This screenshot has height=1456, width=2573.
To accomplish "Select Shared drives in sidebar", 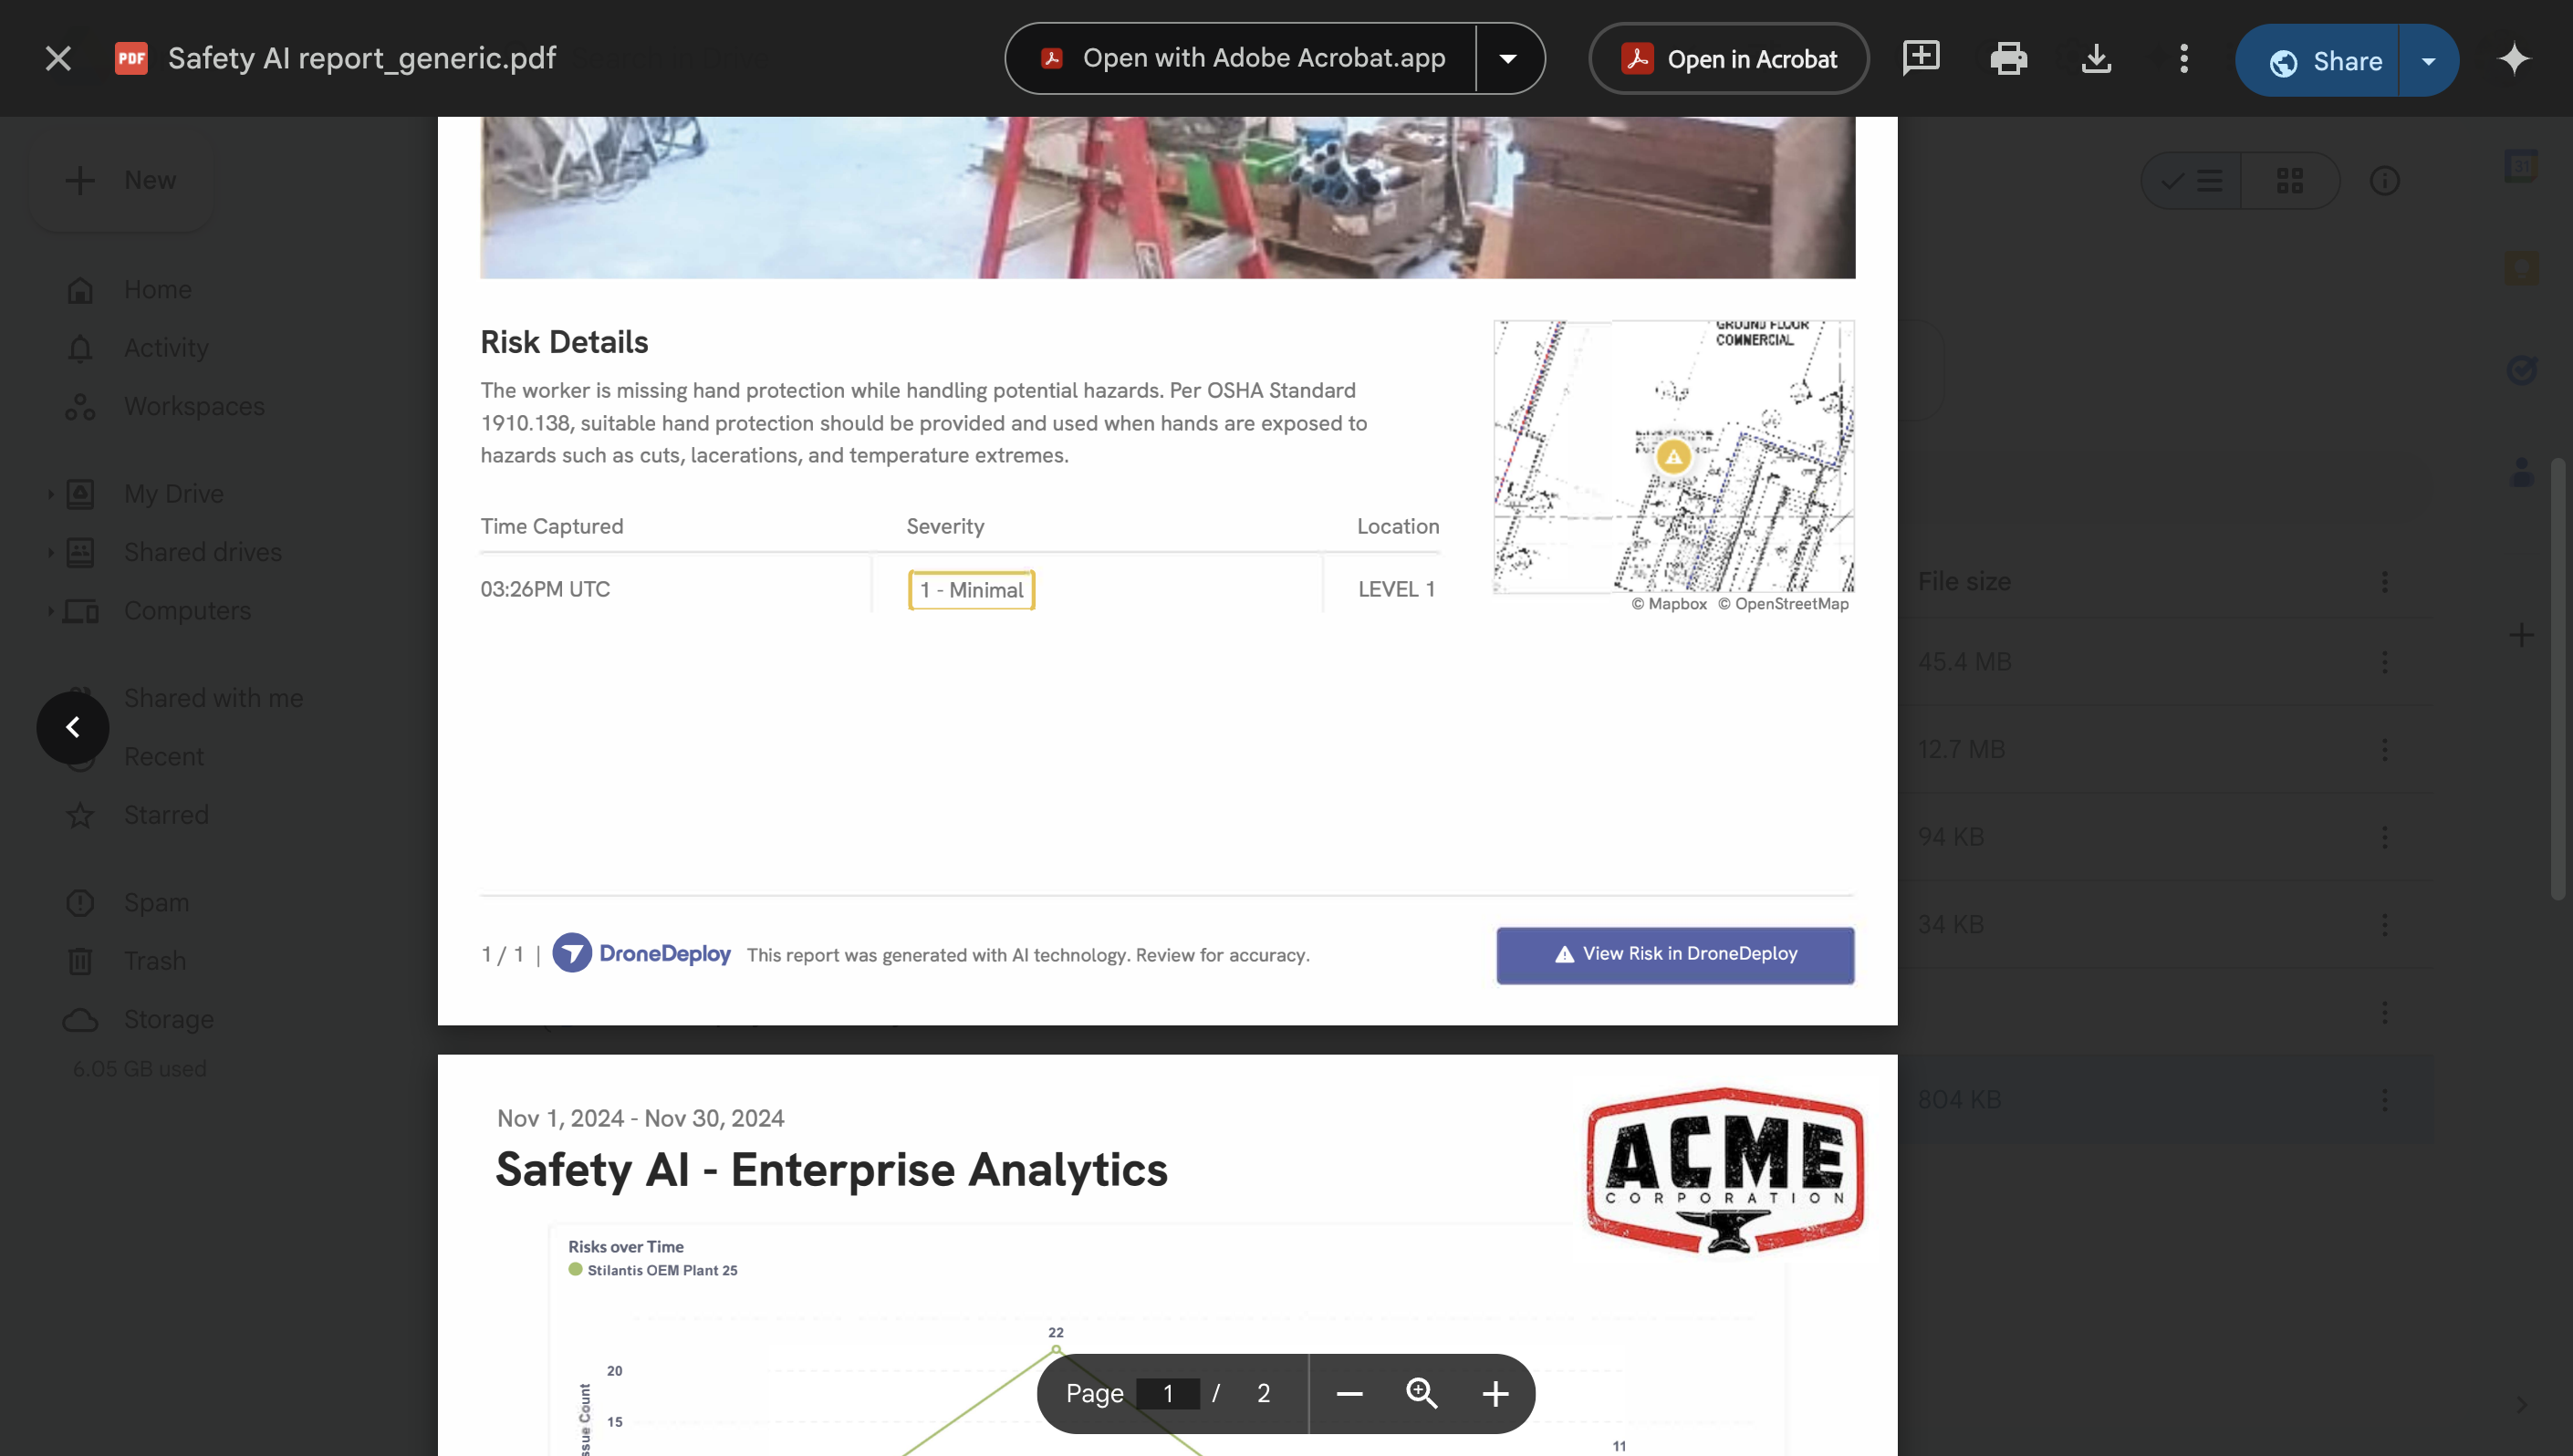I will pyautogui.click(x=203, y=552).
